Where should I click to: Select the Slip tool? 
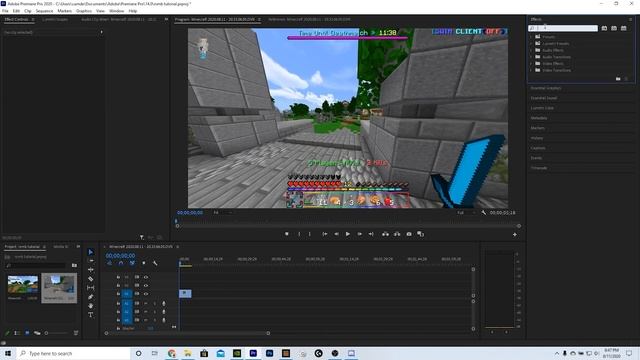click(x=91, y=288)
